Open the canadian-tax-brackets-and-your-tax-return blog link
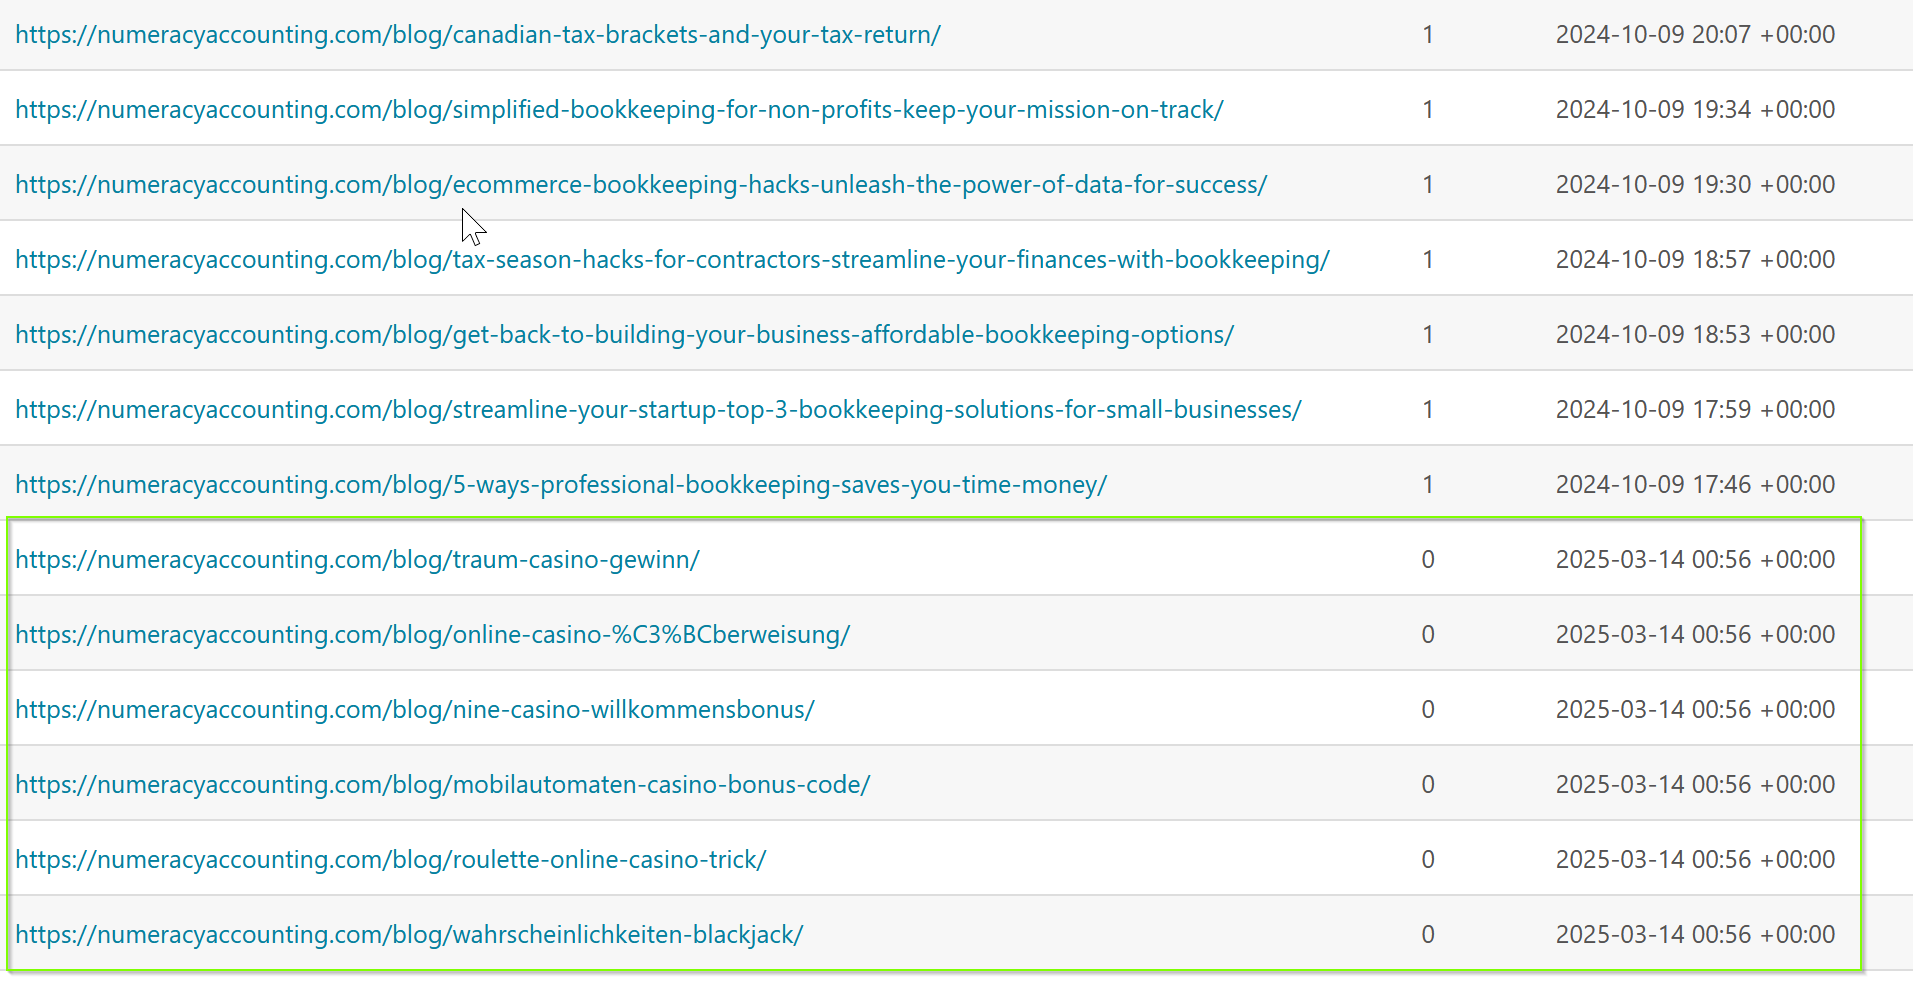 click(x=478, y=35)
